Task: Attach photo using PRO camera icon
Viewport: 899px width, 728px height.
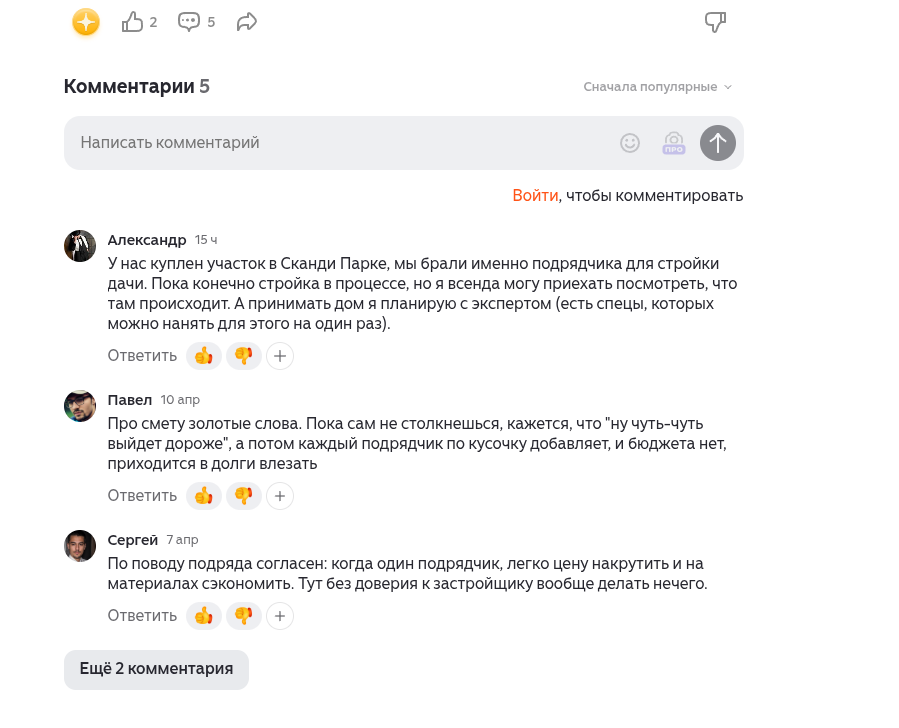Action: tap(674, 143)
